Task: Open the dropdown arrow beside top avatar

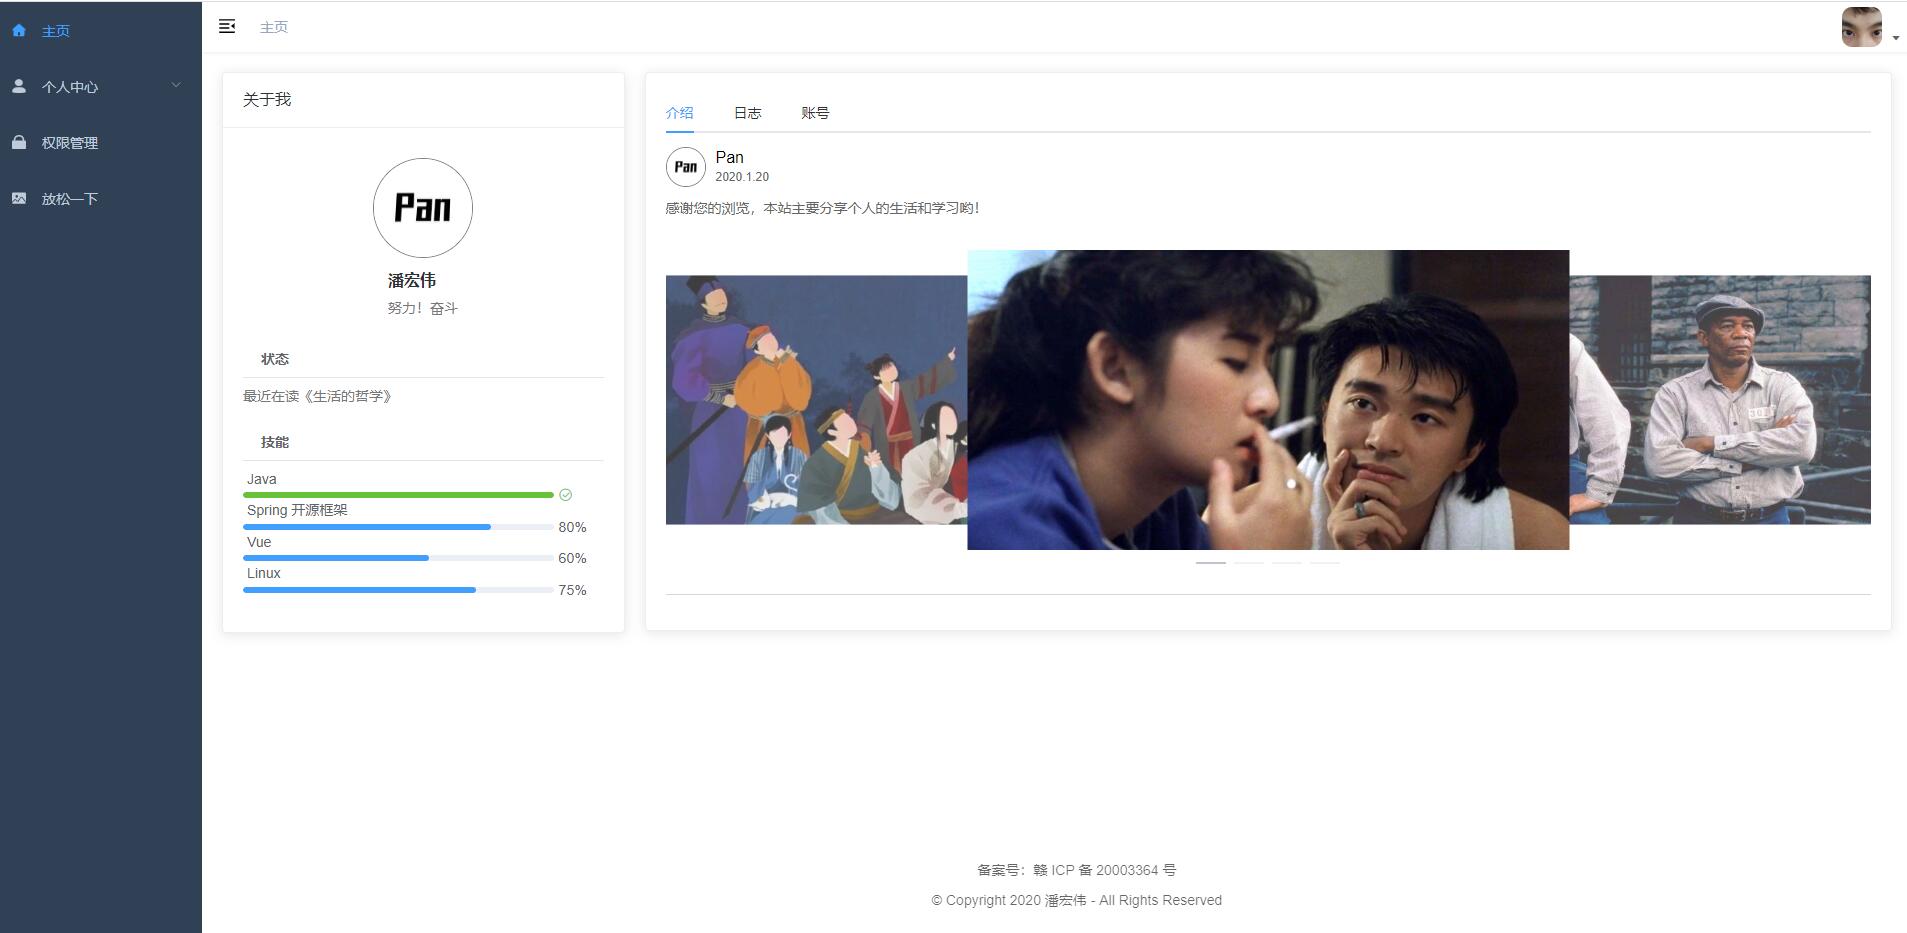Action: 1895,38
